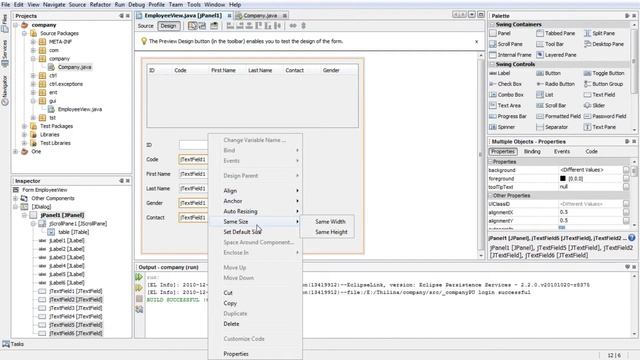
Task: Collapse the Swing Controls palette section
Action: [492, 64]
